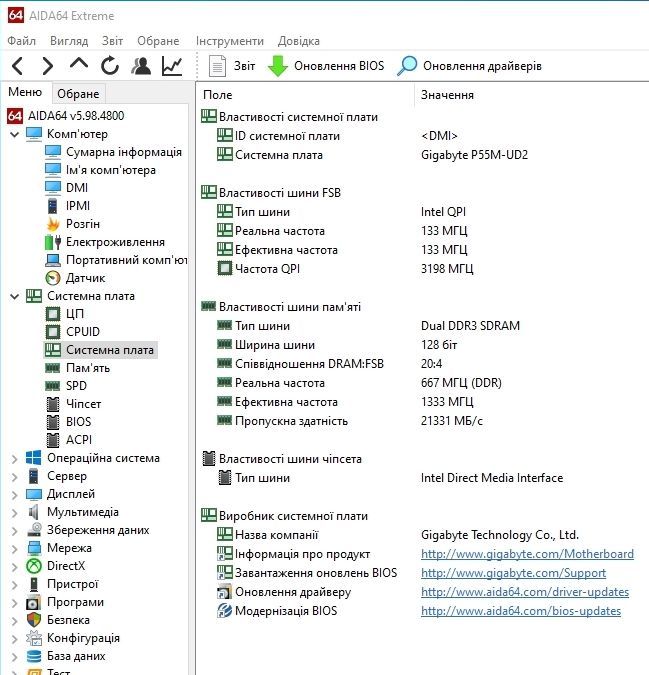Open the Вигляд menu
649x675 pixels.
tap(69, 41)
